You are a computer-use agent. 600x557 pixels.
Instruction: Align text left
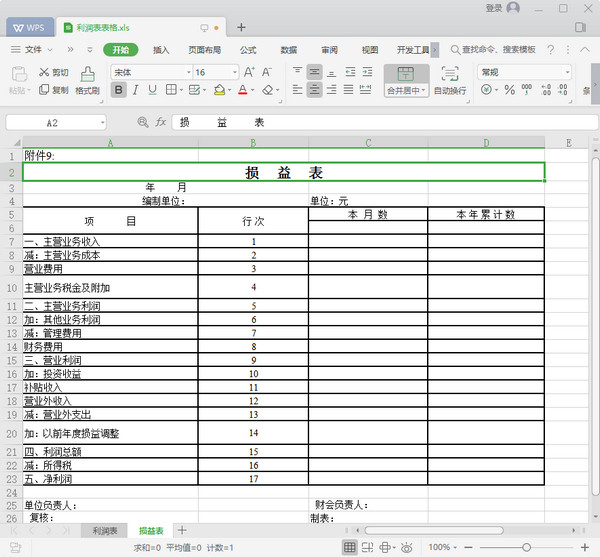pyautogui.click(x=297, y=90)
